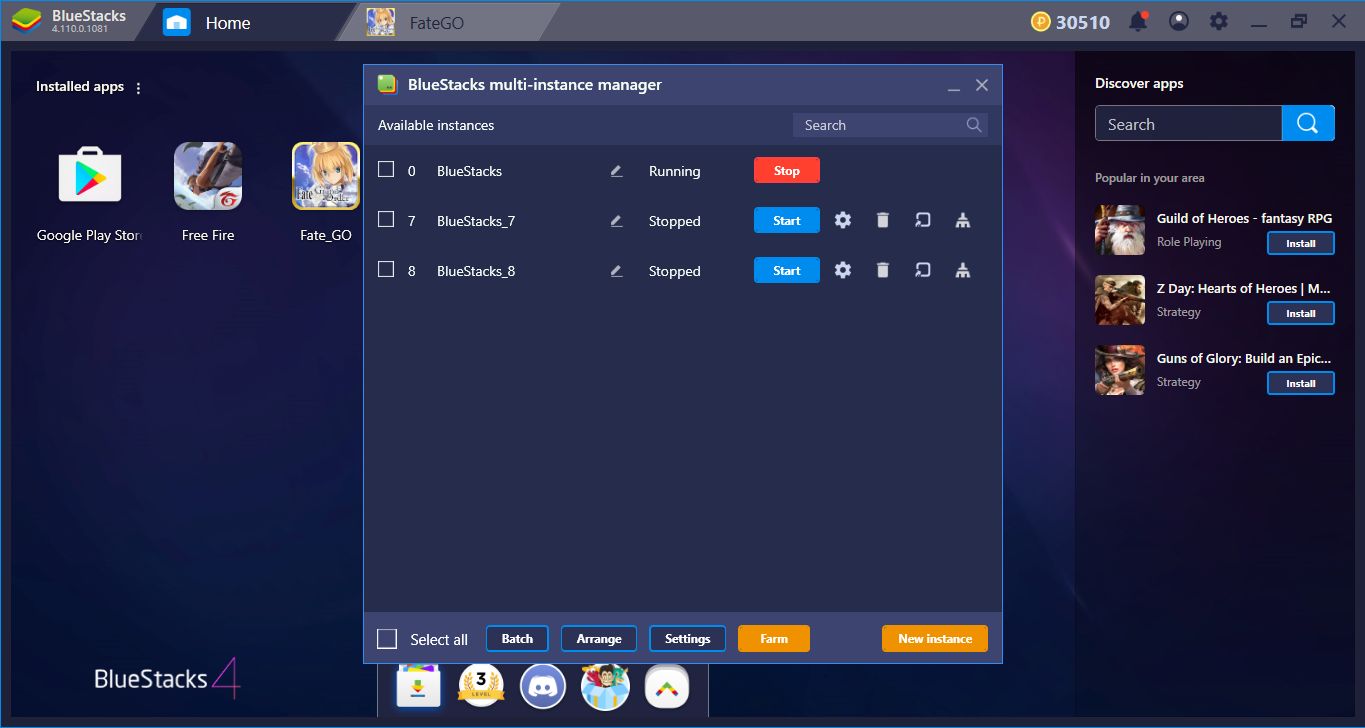Click the Arrange button
This screenshot has height=728, width=1365.
click(599, 639)
